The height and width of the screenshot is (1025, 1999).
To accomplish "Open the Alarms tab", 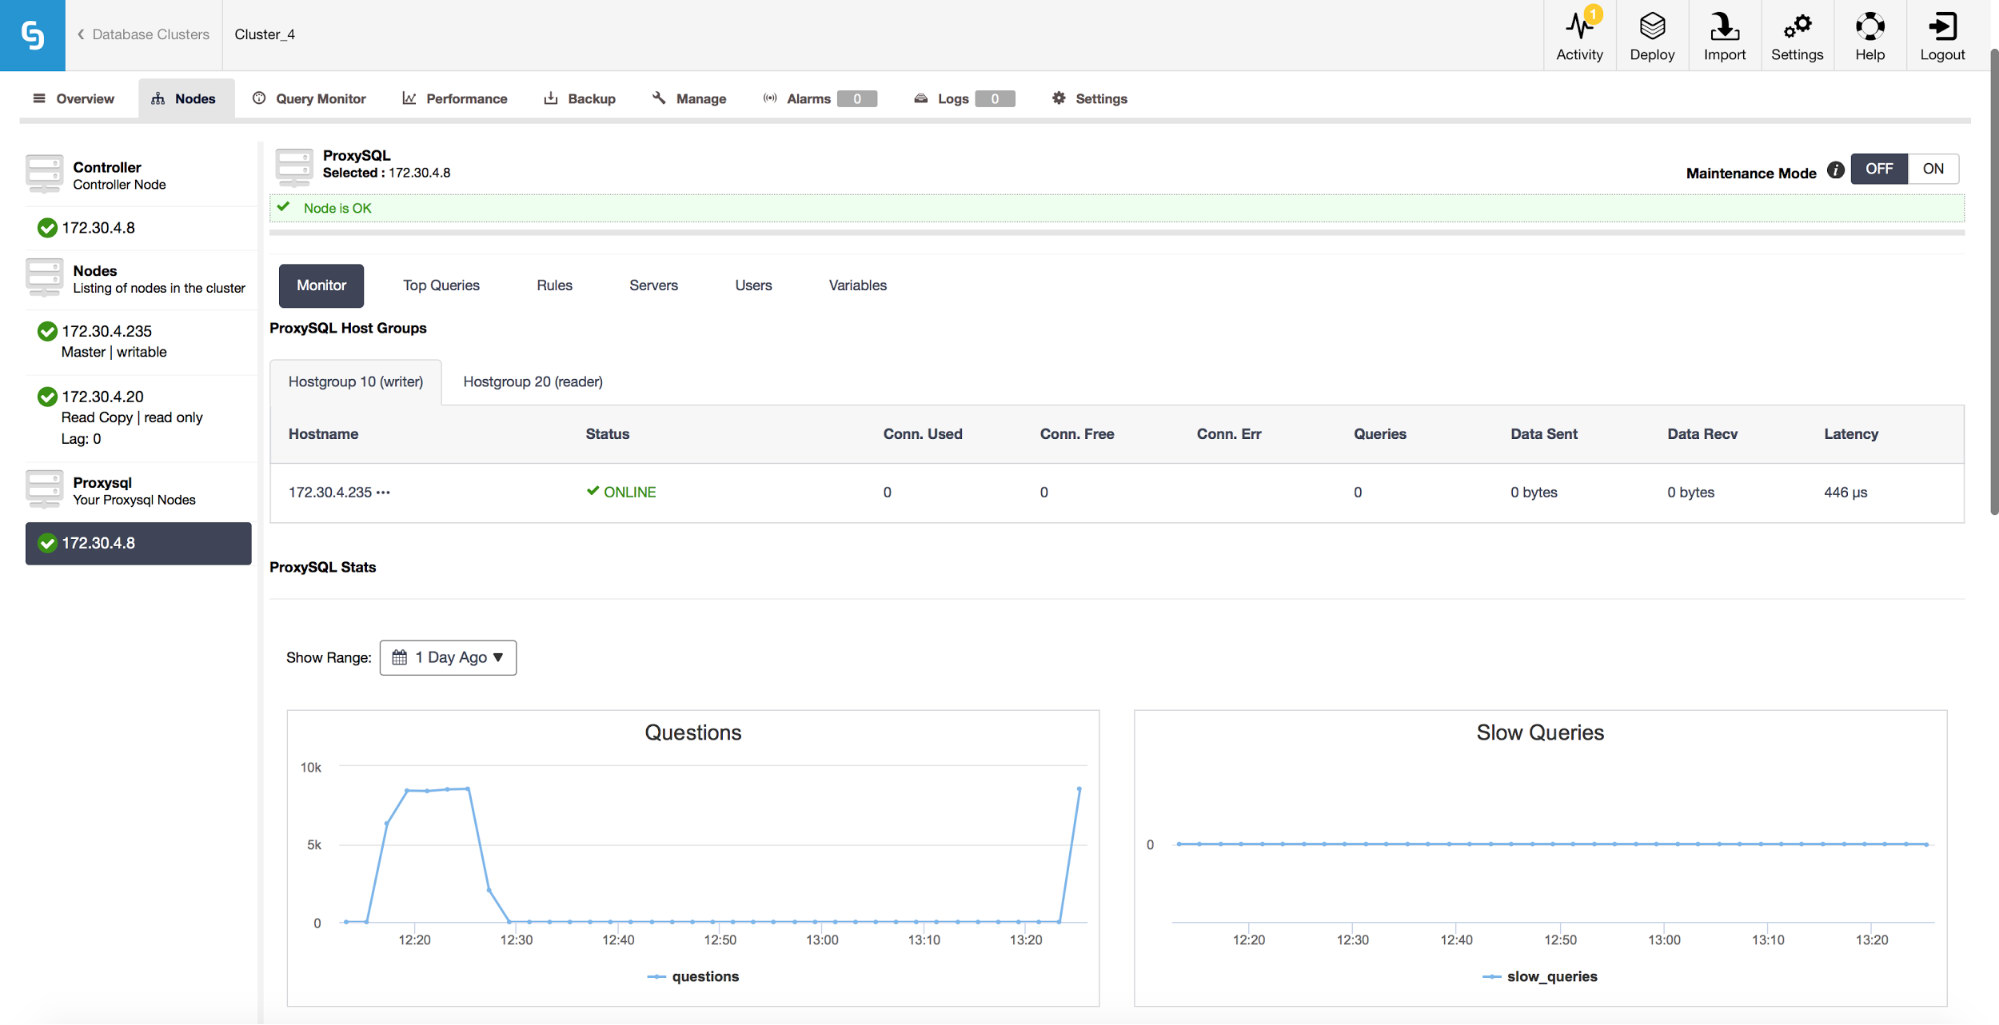I will pos(819,99).
